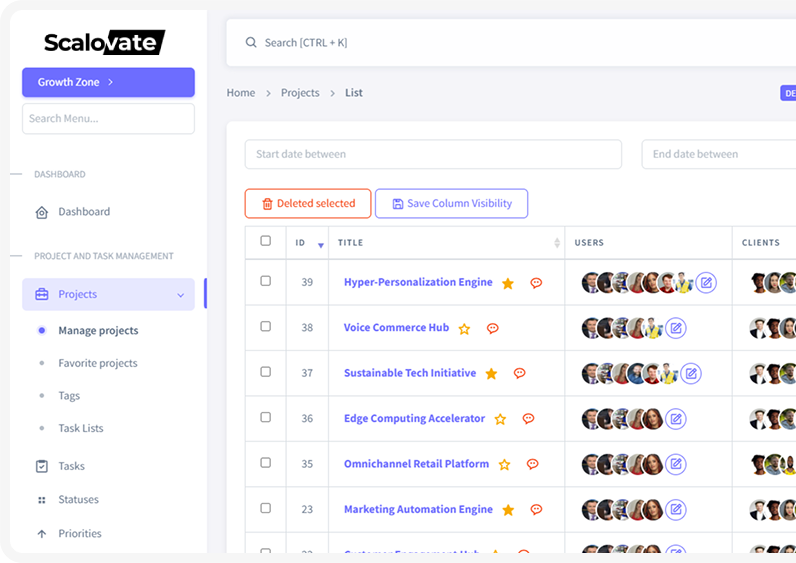Collapse the Projects sidebar menu chevron
This screenshot has height=563, width=796.
point(180,295)
